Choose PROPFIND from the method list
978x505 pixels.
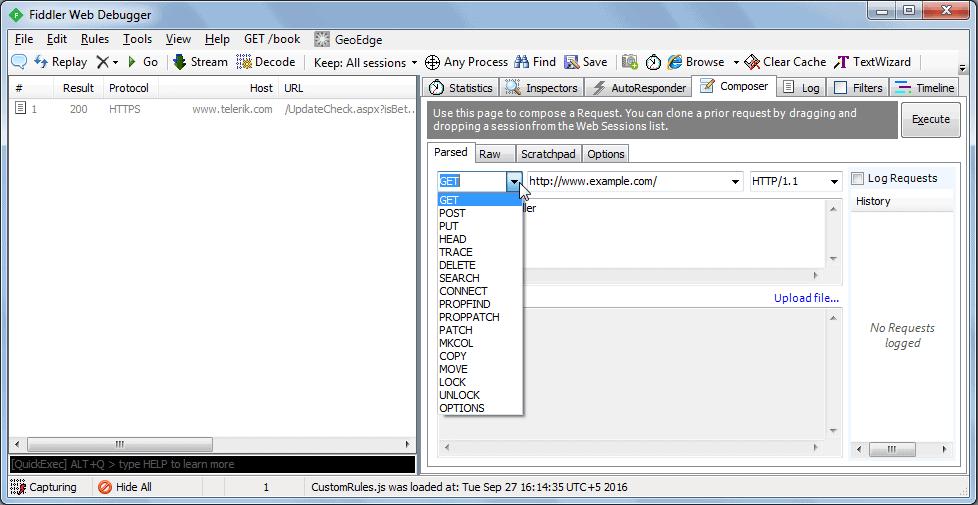point(480,304)
